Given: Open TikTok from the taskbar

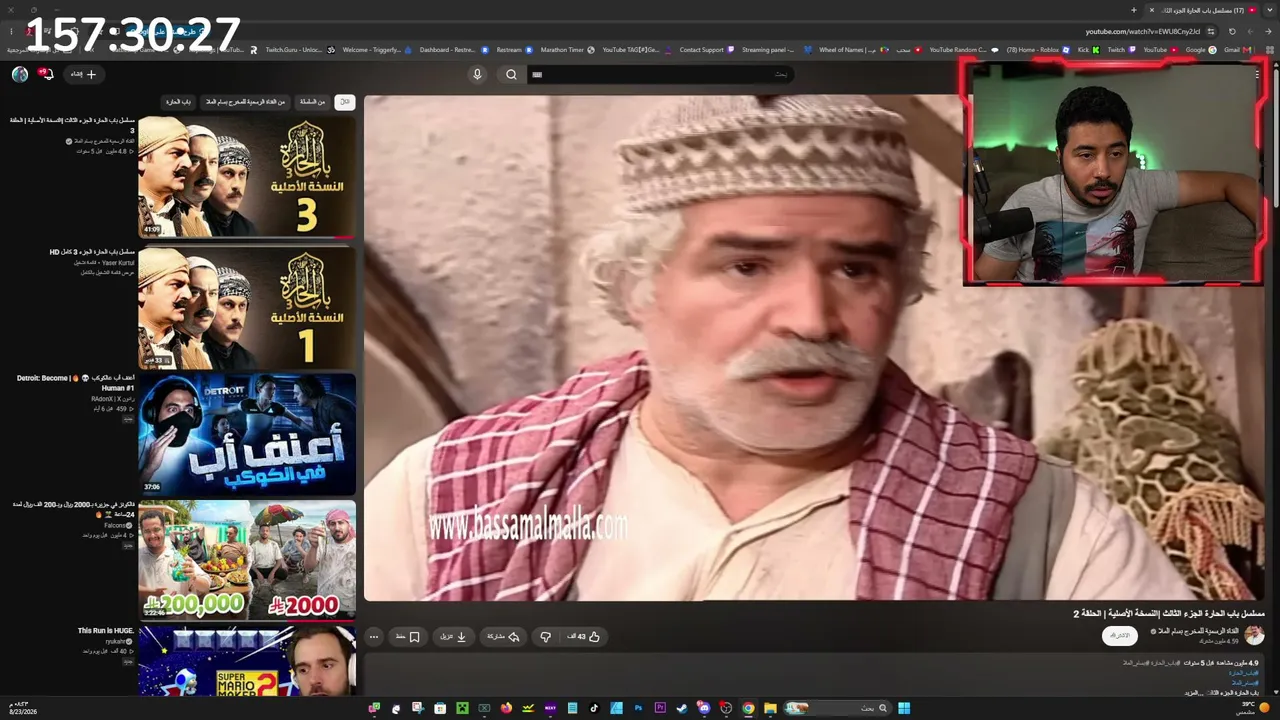Looking at the screenshot, I should coord(594,708).
